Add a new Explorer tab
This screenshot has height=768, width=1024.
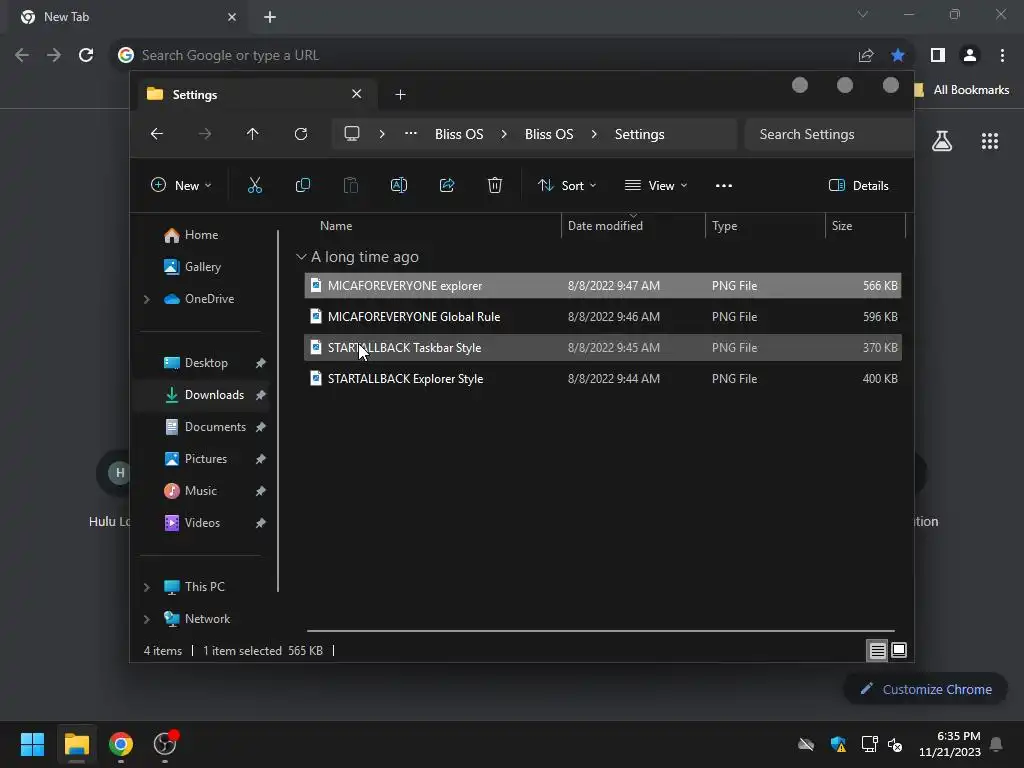click(x=400, y=95)
